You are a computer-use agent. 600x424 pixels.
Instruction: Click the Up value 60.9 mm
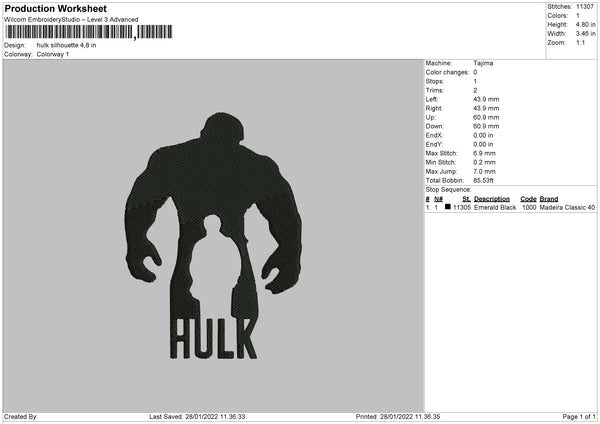486,117
